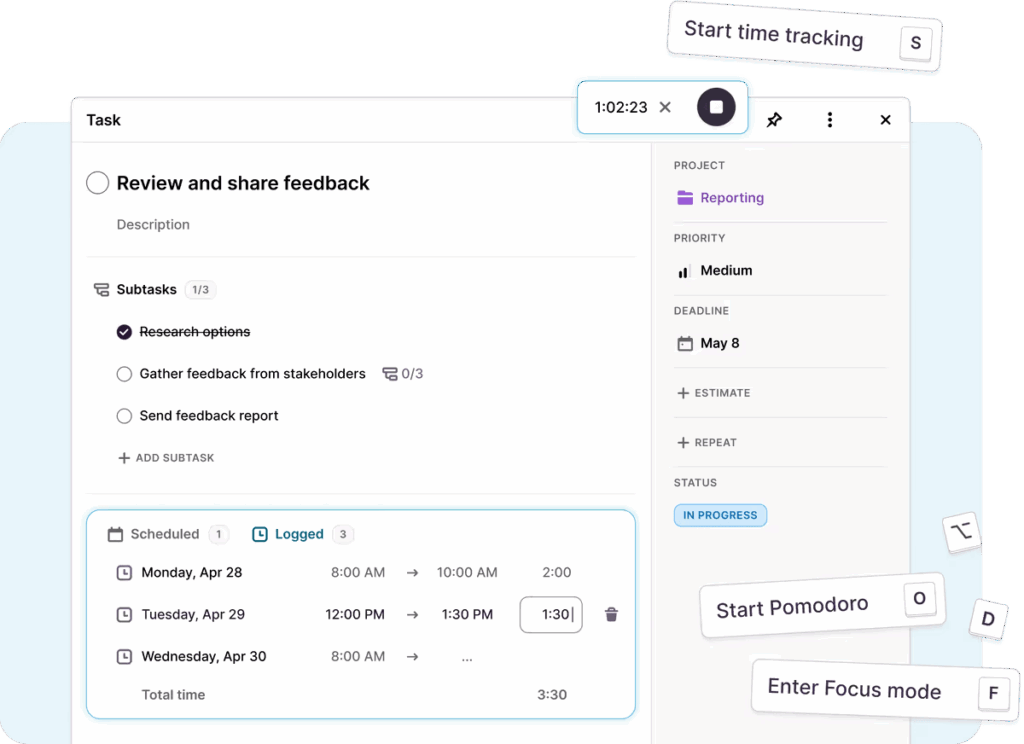Click Add Subtask
1024x744 pixels.
(x=166, y=458)
